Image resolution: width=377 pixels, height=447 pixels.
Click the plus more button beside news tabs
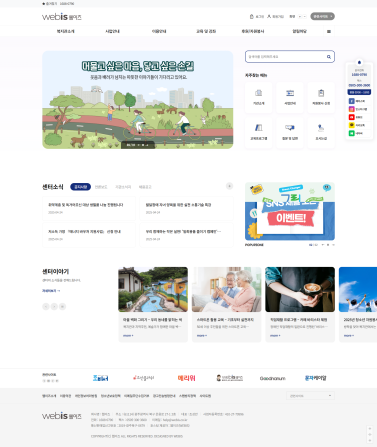click(229, 186)
